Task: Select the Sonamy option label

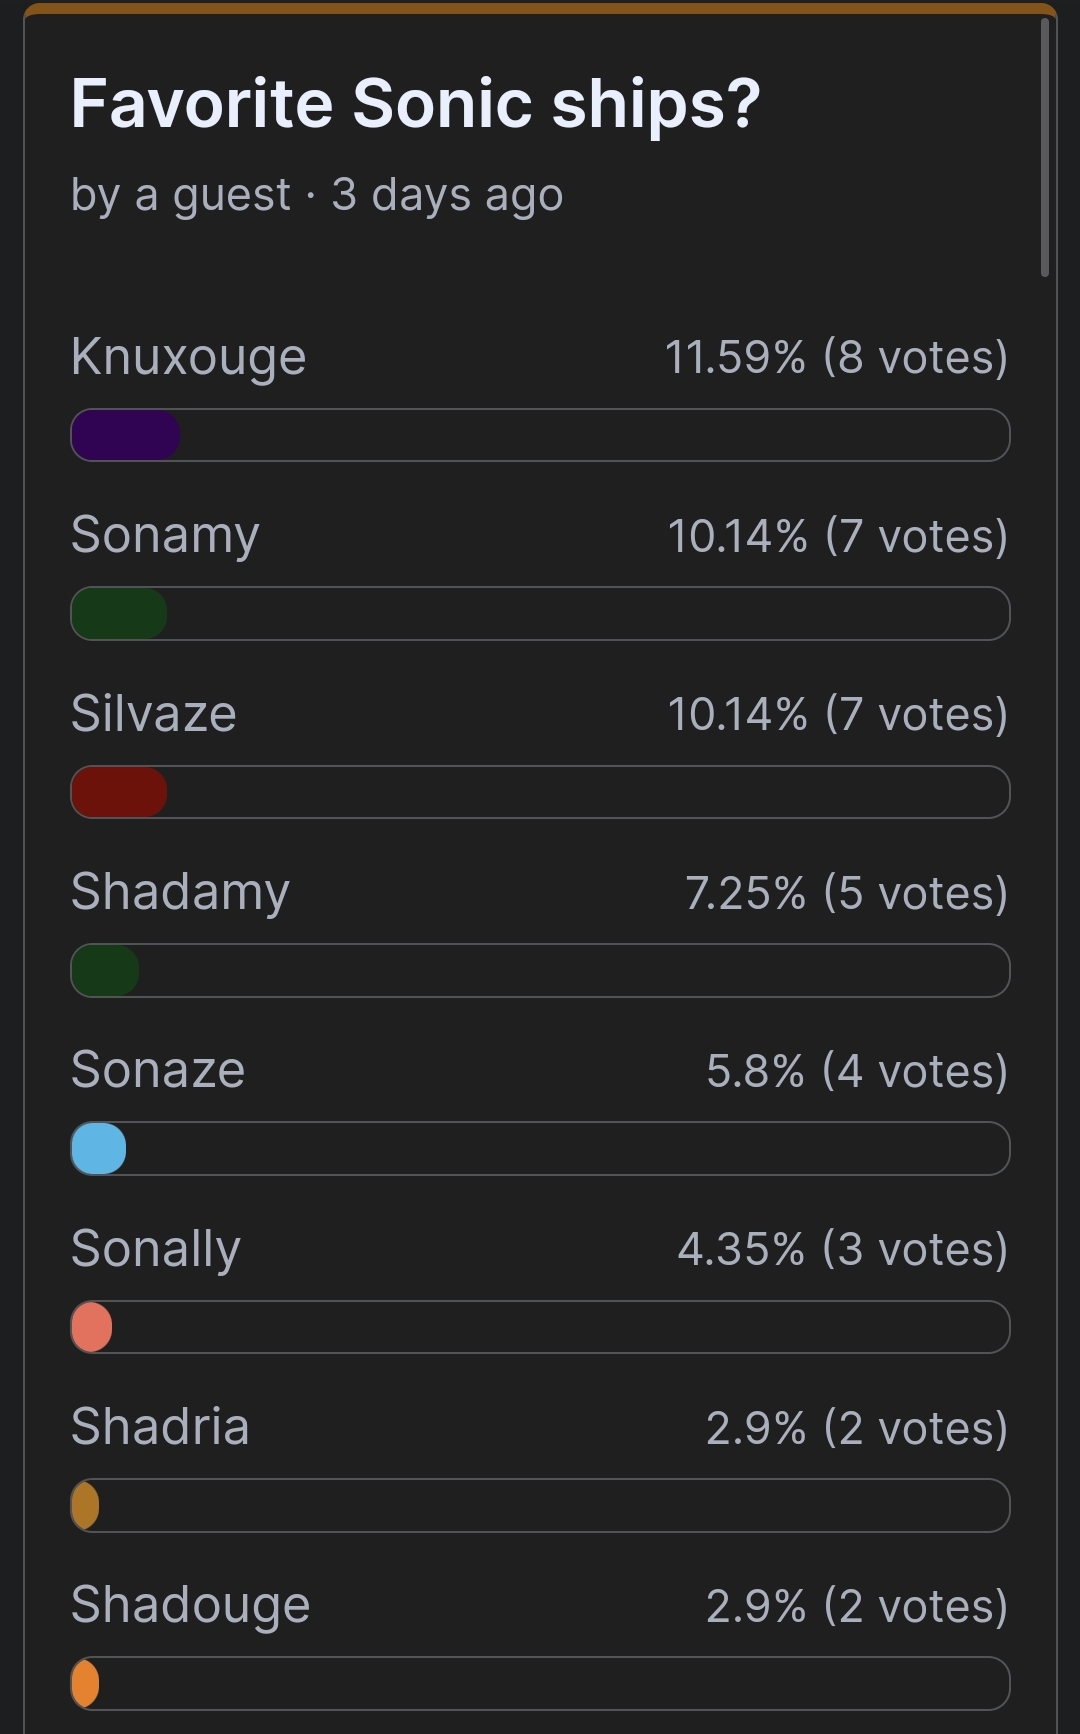Action: 166,536
